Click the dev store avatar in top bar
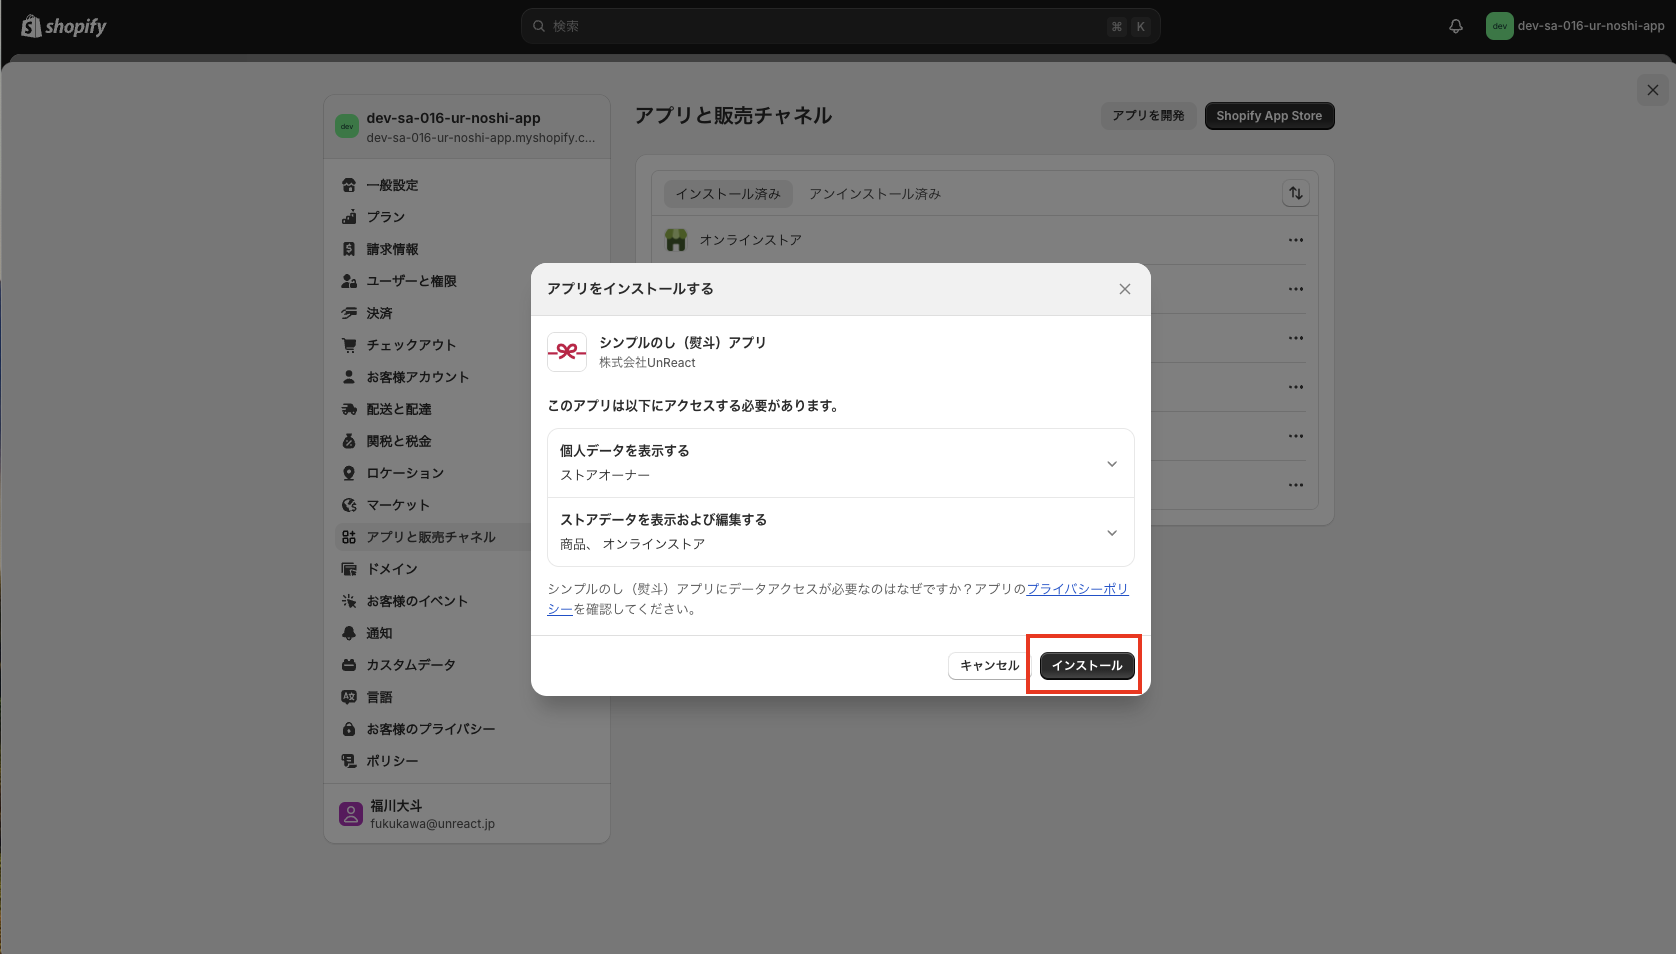 click(x=1499, y=26)
